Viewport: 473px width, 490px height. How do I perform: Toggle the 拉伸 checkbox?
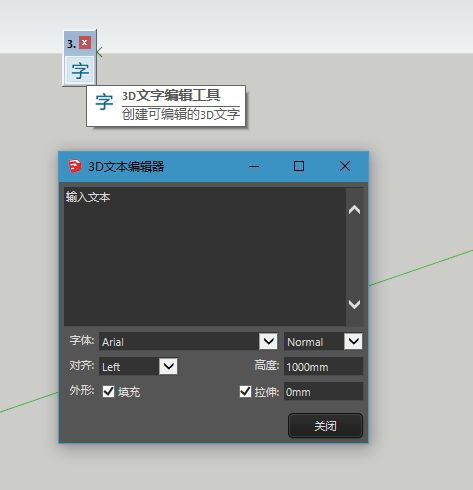245,391
